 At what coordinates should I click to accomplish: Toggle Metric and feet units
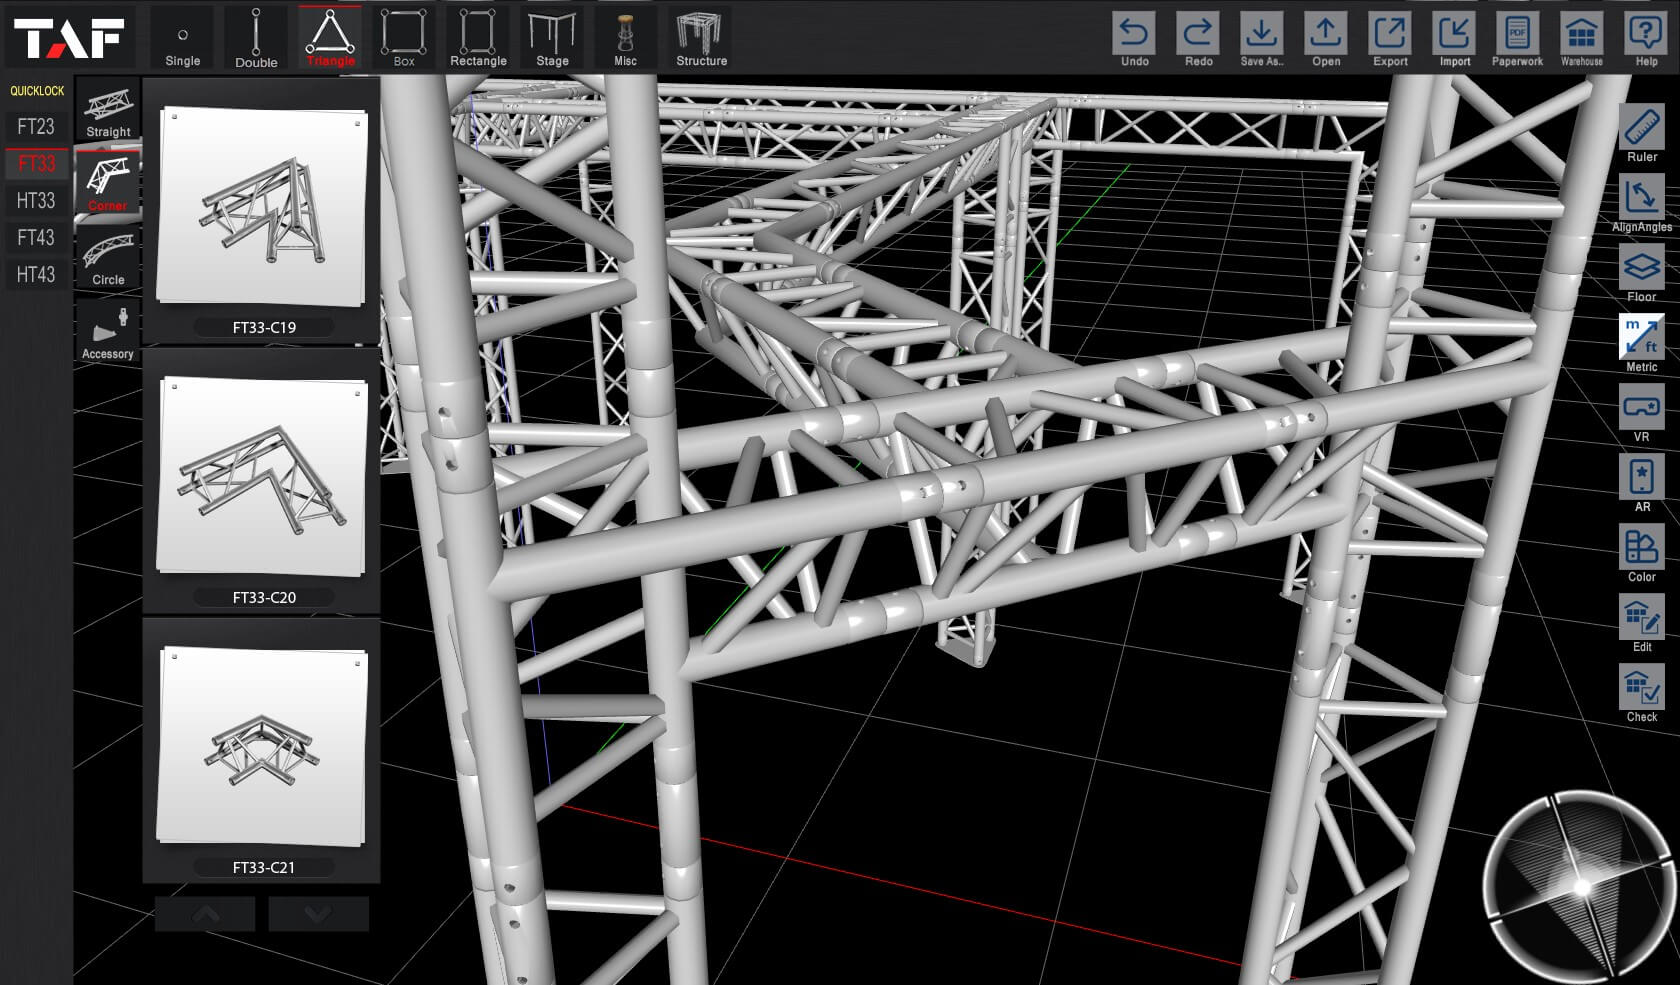(x=1641, y=345)
